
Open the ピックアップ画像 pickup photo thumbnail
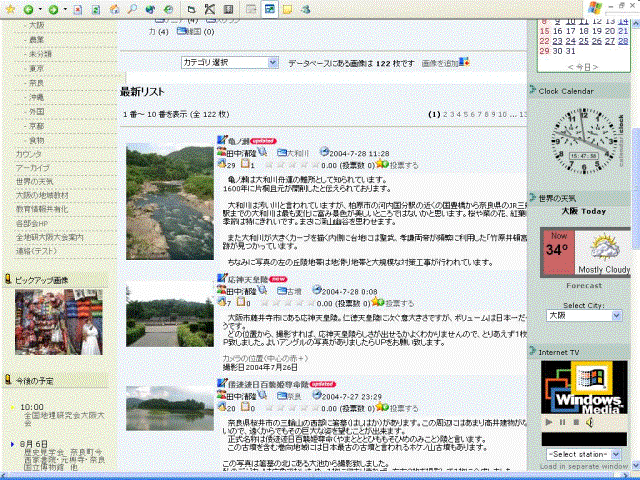(x=59, y=322)
